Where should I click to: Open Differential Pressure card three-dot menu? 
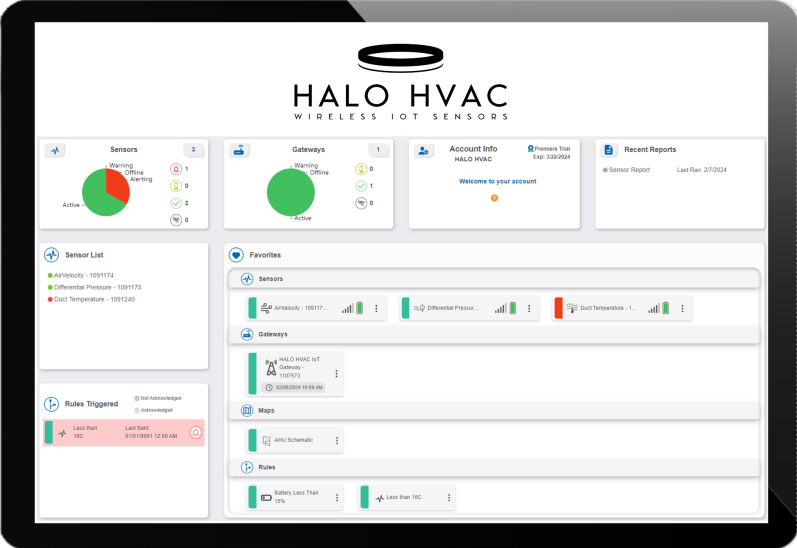pyautogui.click(x=529, y=309)
